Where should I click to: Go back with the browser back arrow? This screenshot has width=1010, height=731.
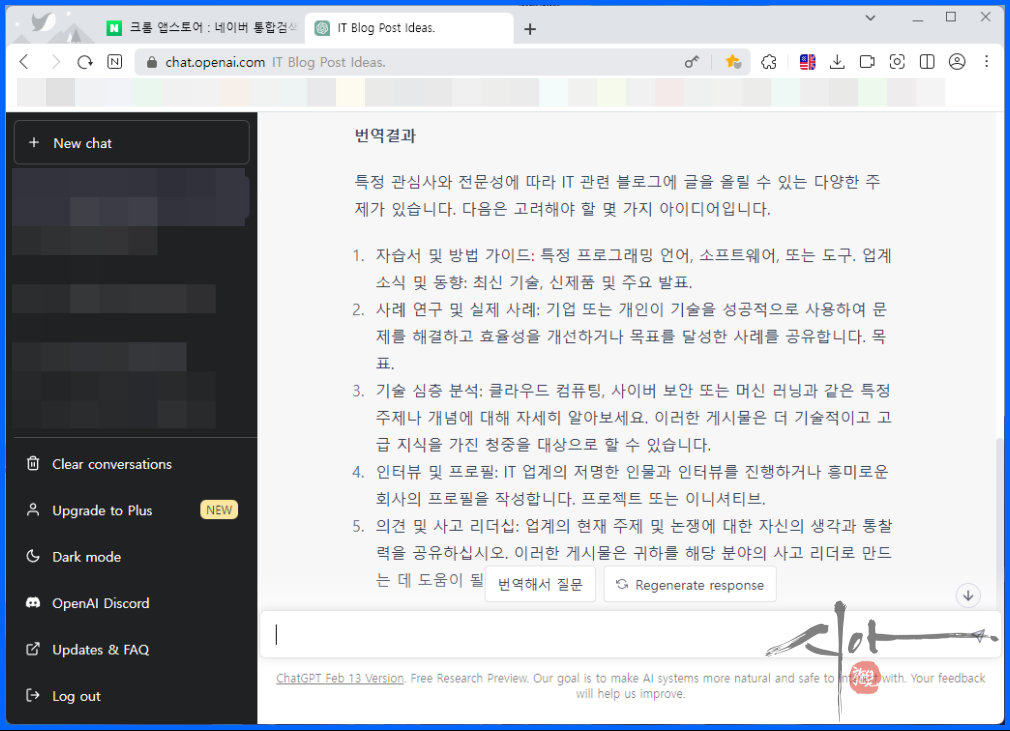pyautogui.click(x=24, y=62)
